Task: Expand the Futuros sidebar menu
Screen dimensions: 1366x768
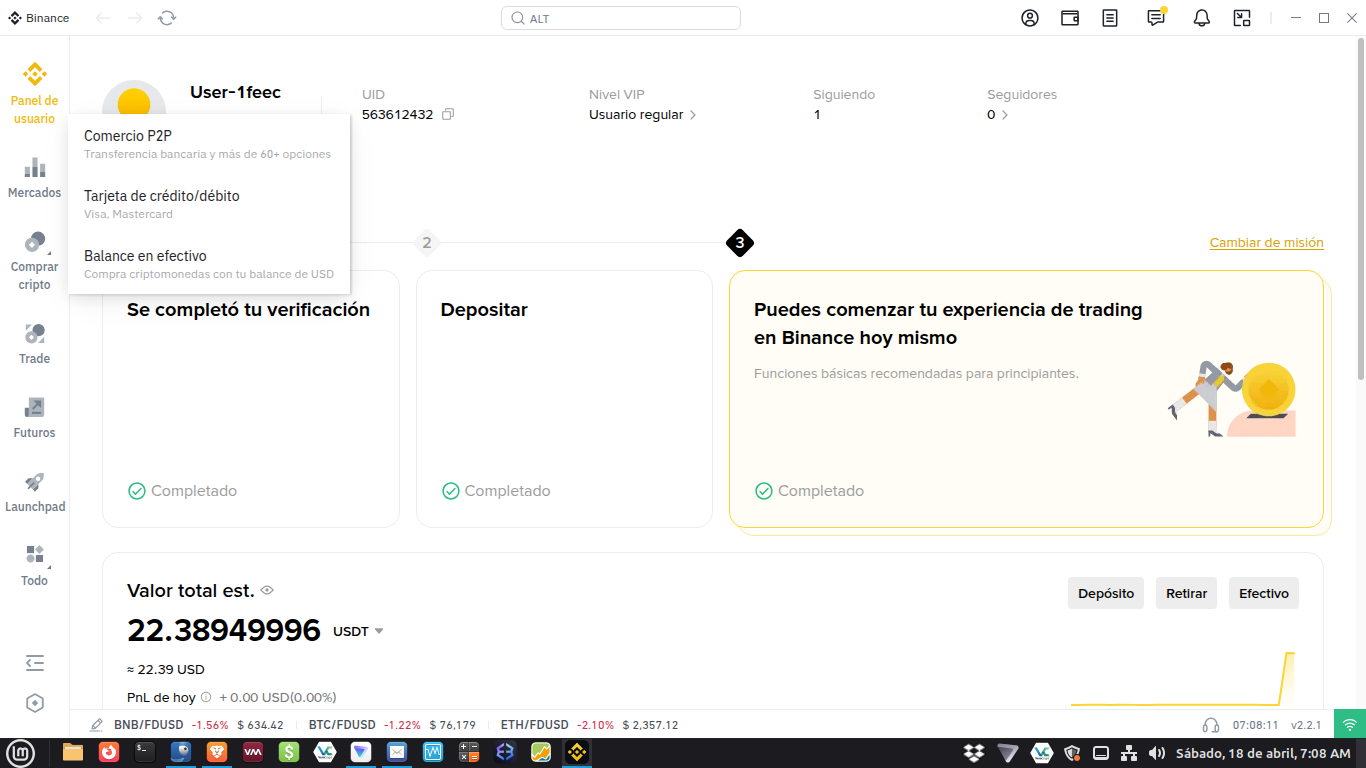Action: pyautogui.click(x=35, y=417)
